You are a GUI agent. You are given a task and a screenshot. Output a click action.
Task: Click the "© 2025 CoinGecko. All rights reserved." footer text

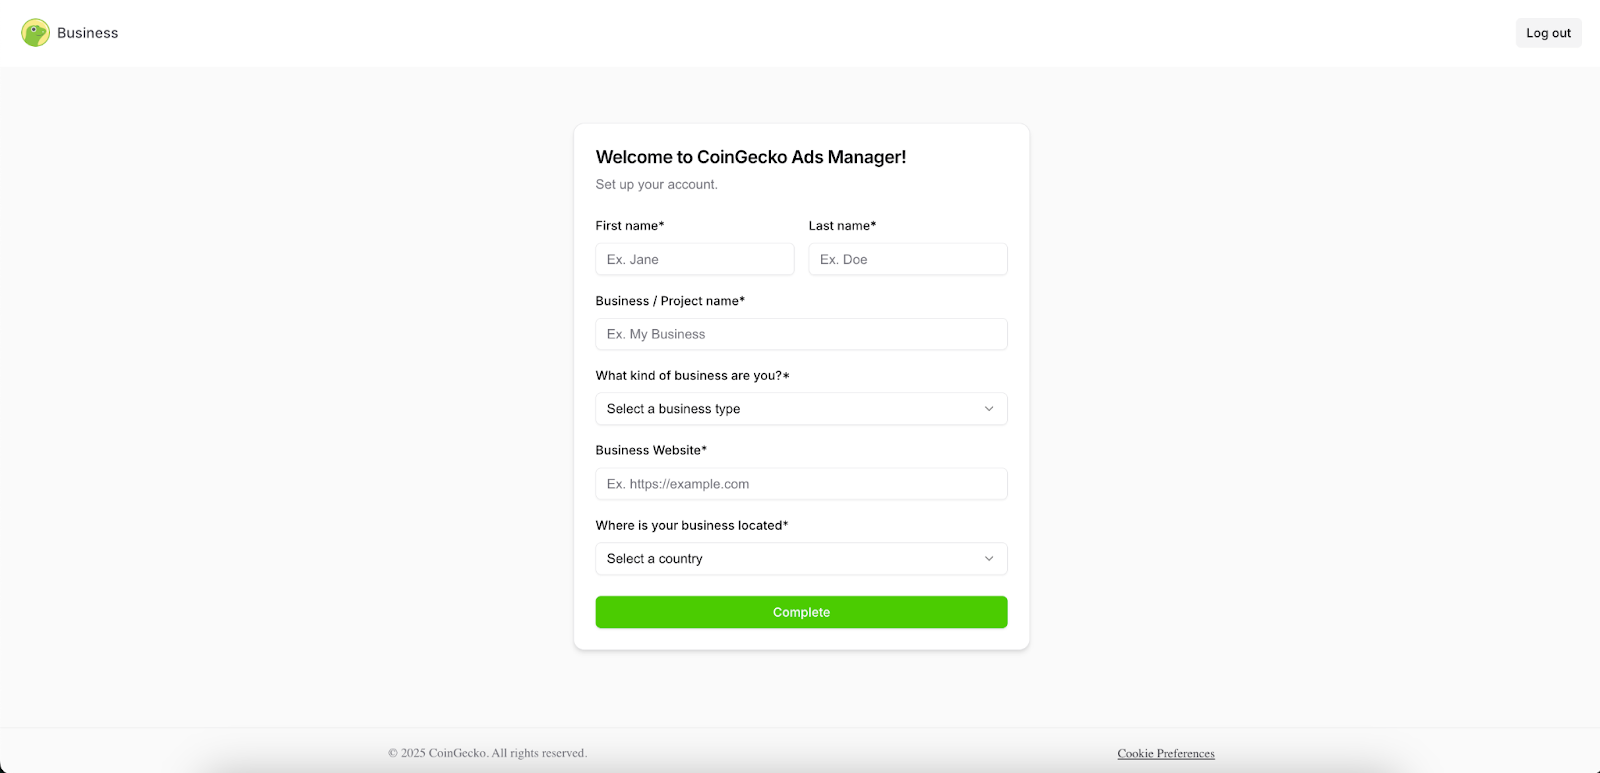(x=487, y=753)
